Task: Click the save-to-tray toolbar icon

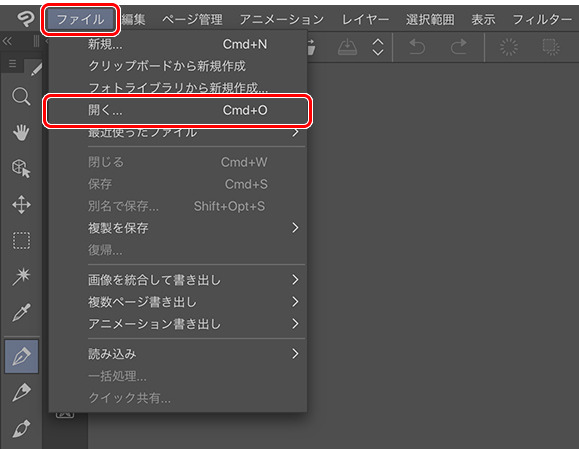Action: [347, 47]
